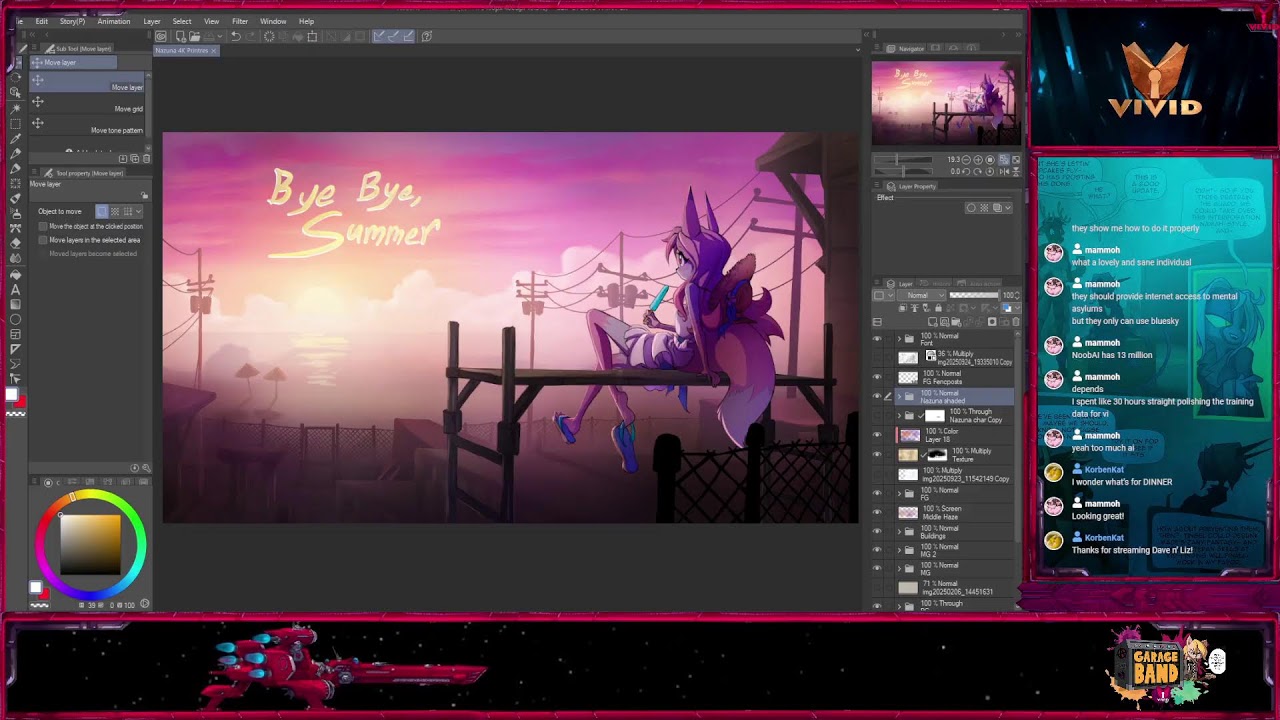This screenshot has height=720, width=1280.
Task: Expand the FG layer folder
Action: (x=898, y=493)
